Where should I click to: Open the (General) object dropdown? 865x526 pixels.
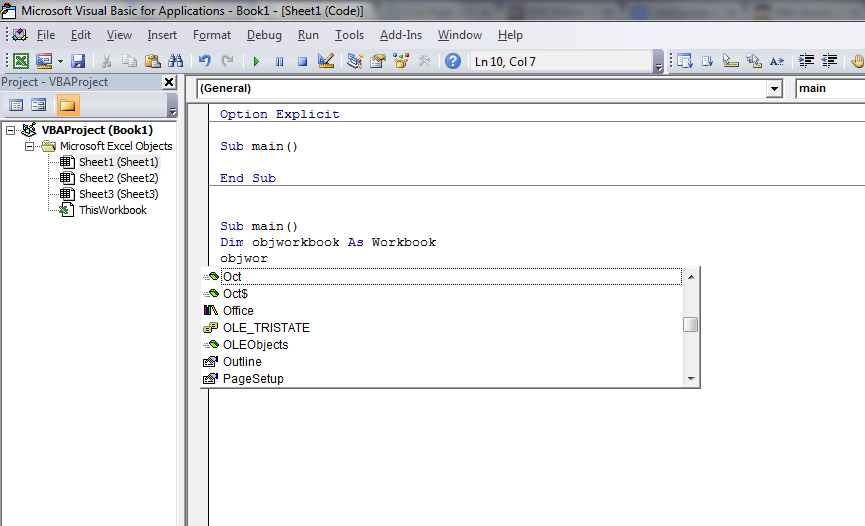point(774,89)
